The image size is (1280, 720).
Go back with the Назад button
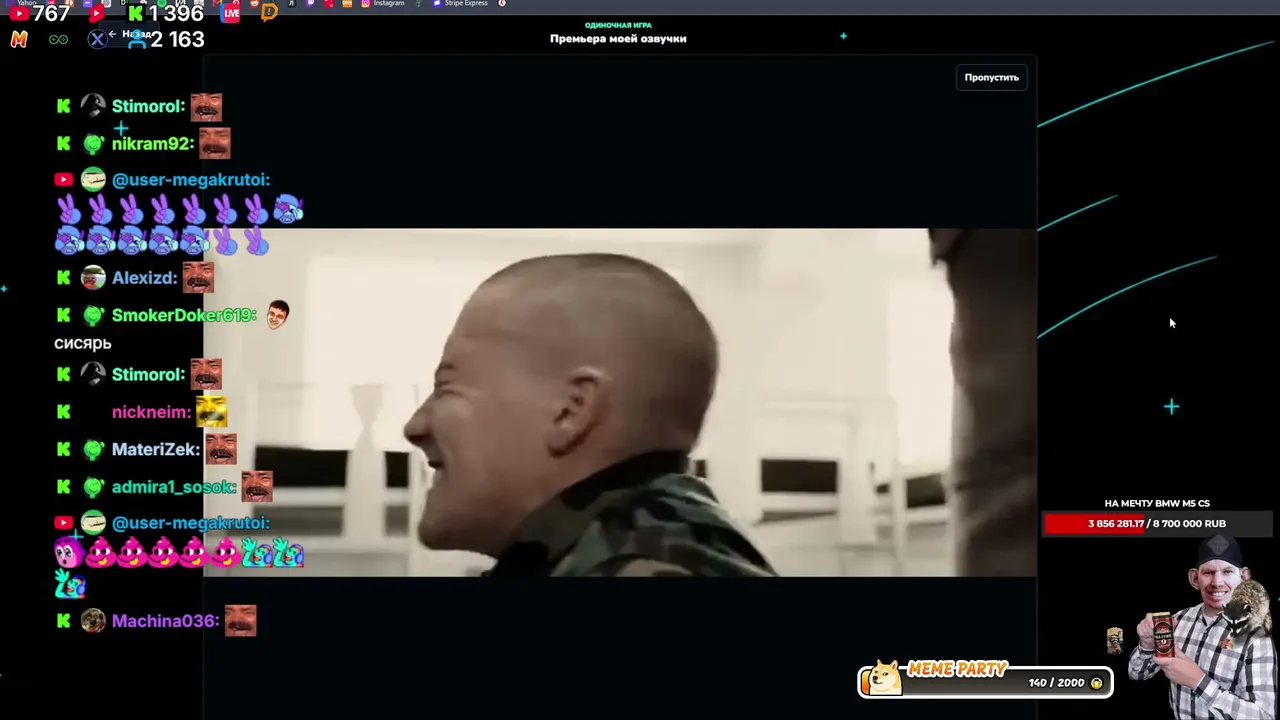pyautogui.click(x=131, y=34)
